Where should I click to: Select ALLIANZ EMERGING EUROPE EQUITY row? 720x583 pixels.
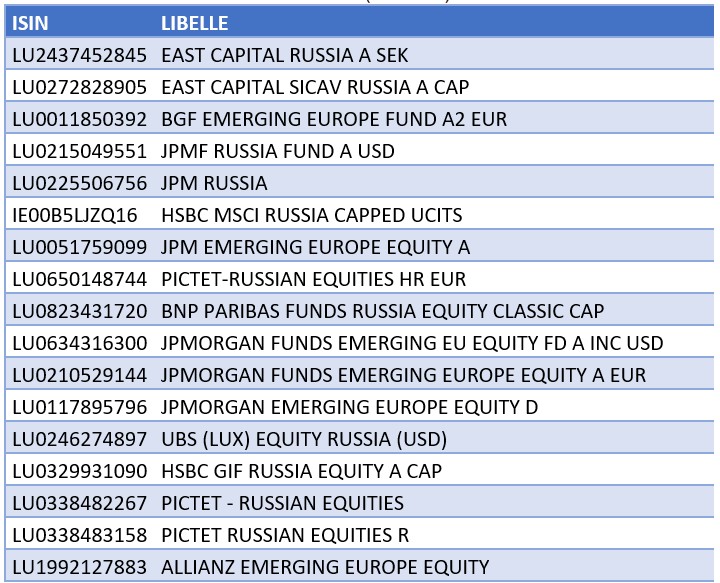(360, 567)
